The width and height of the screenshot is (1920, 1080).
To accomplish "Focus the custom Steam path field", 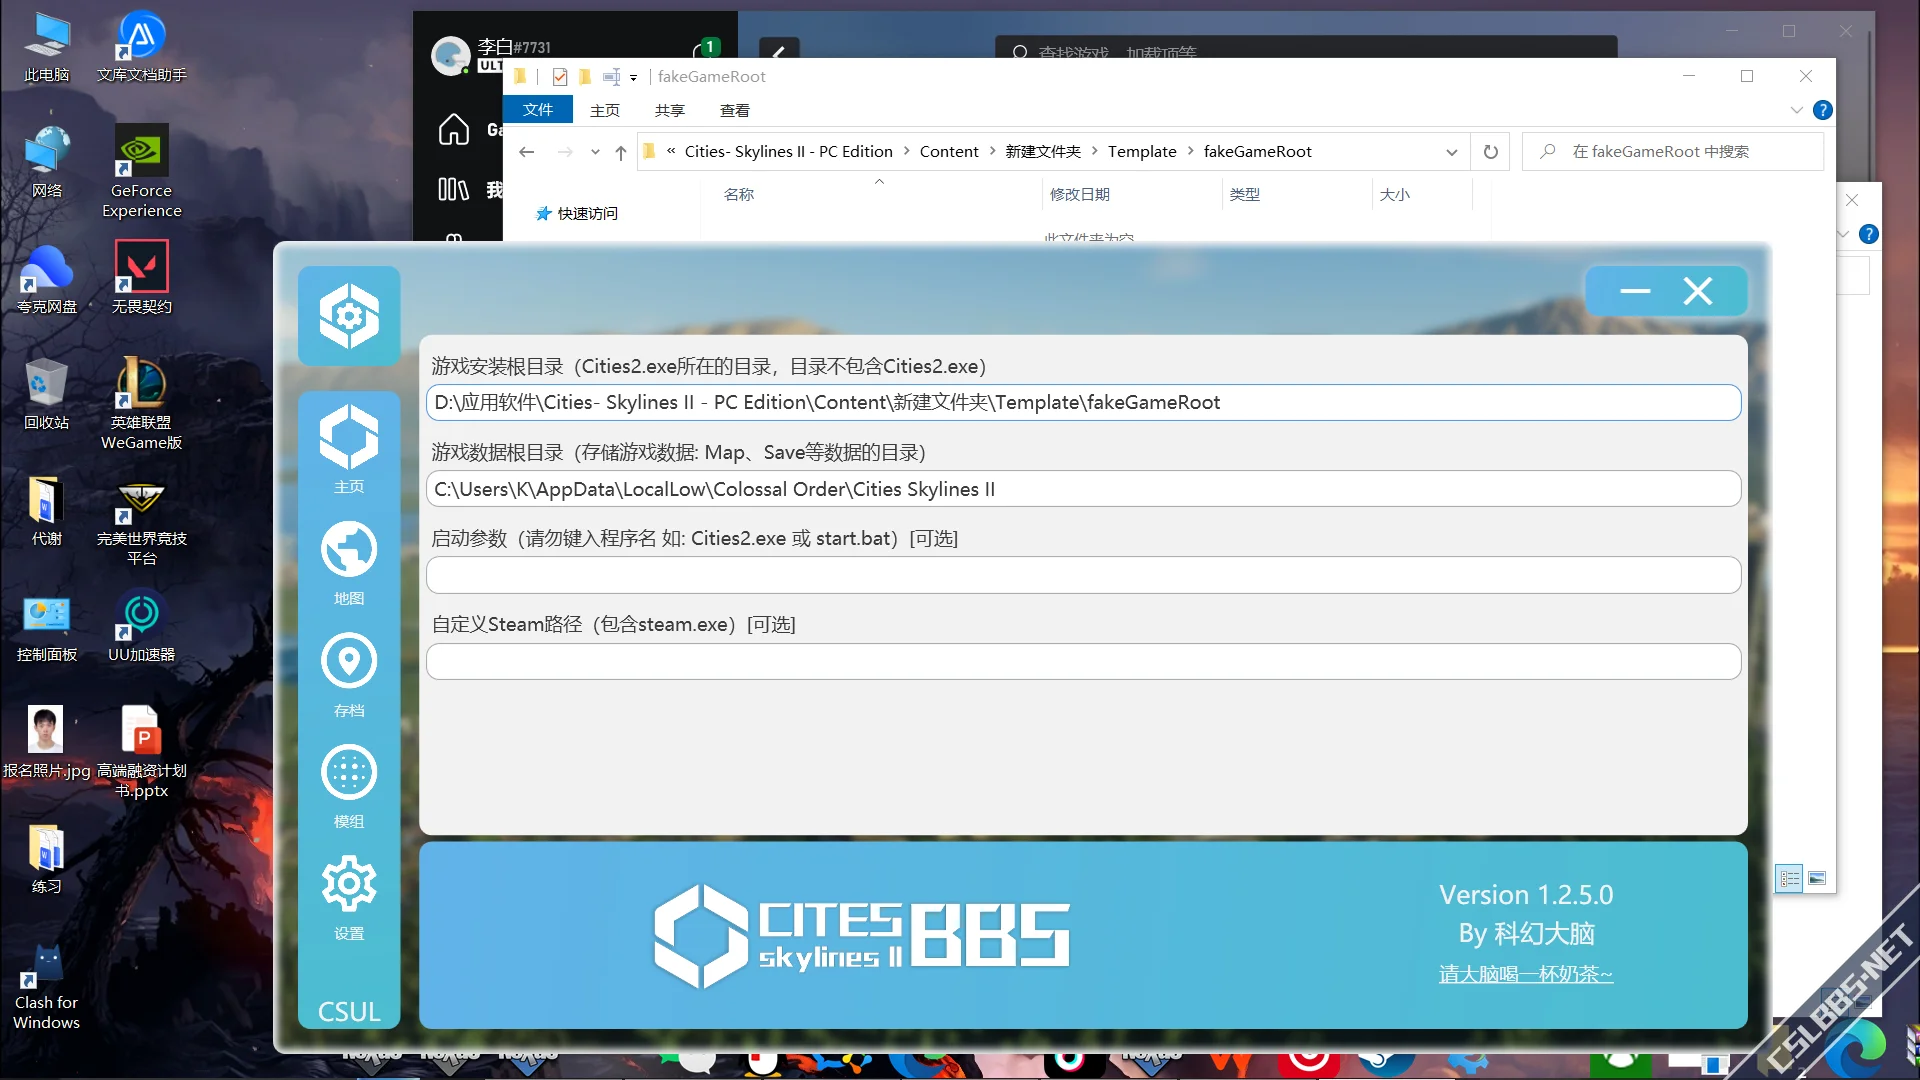I will pos(1083,661).
